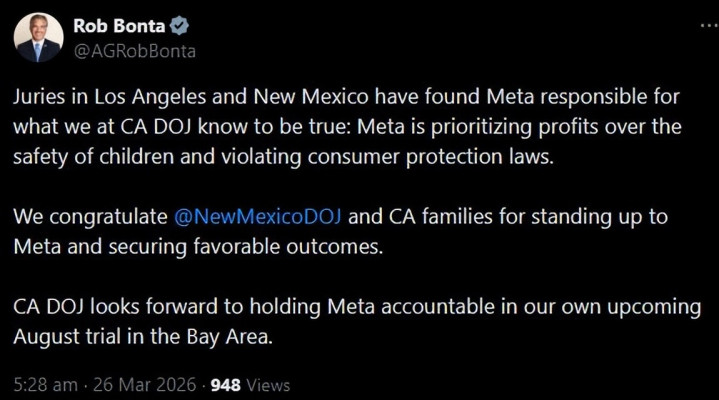Click the Rob Bonta display name

(116, 26)
